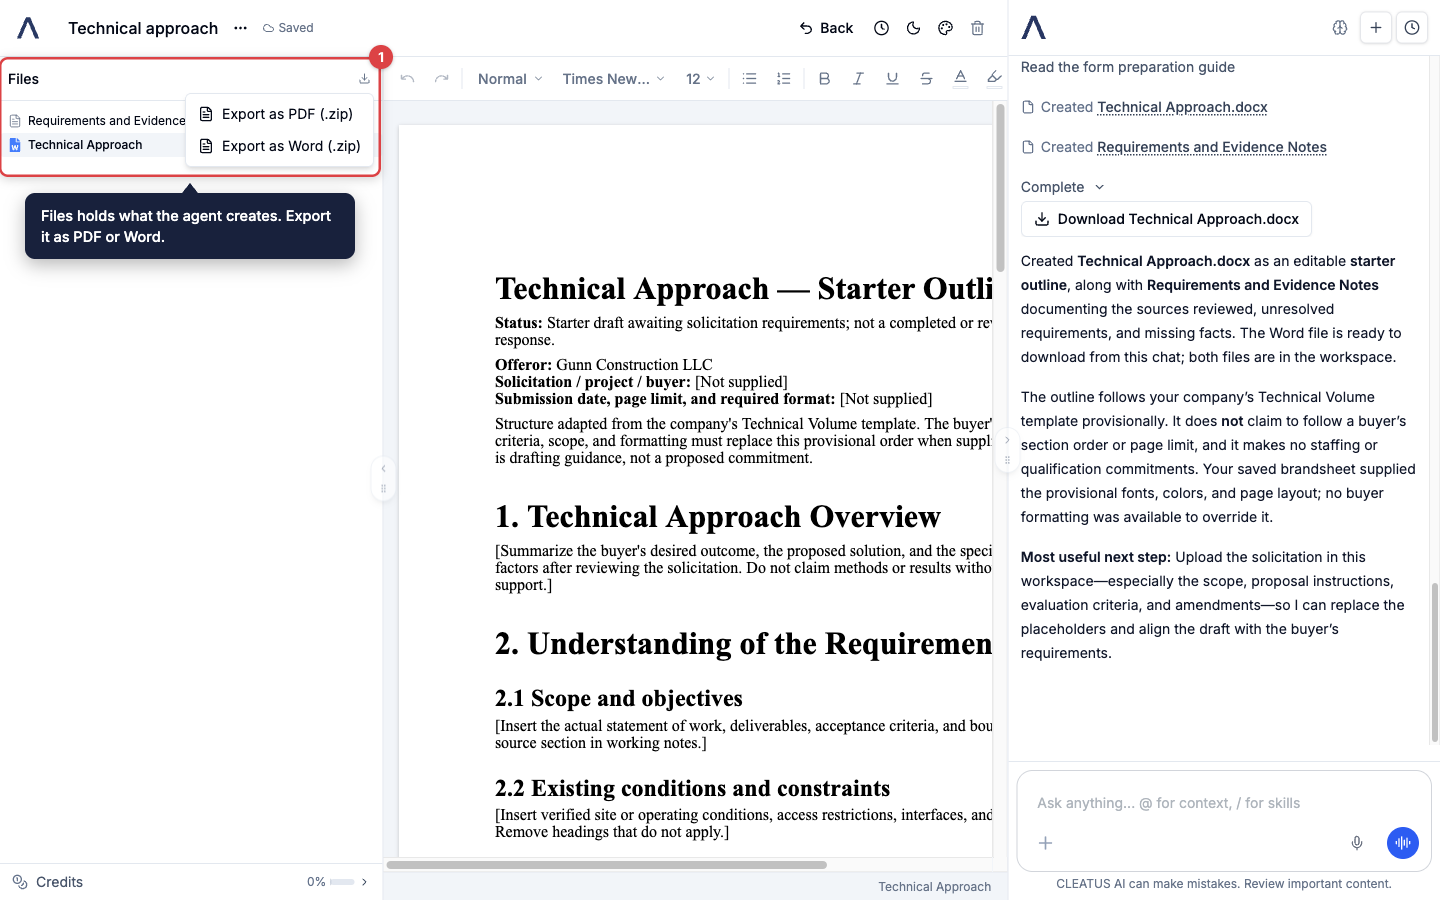Toggle italic formatting
The image size is (1440, 900).
pyautogui.click(x=858, y=79)
